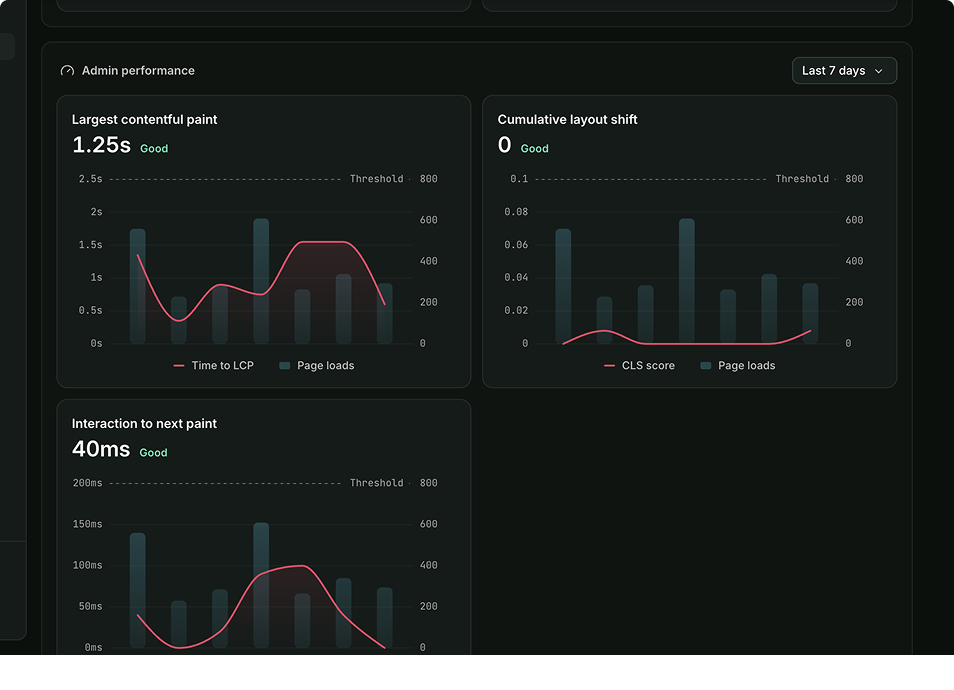The width and height of the screenshot is (954, 690).
Task: Toggle Page loads legend in CLS chart
Action: [737, 366]
